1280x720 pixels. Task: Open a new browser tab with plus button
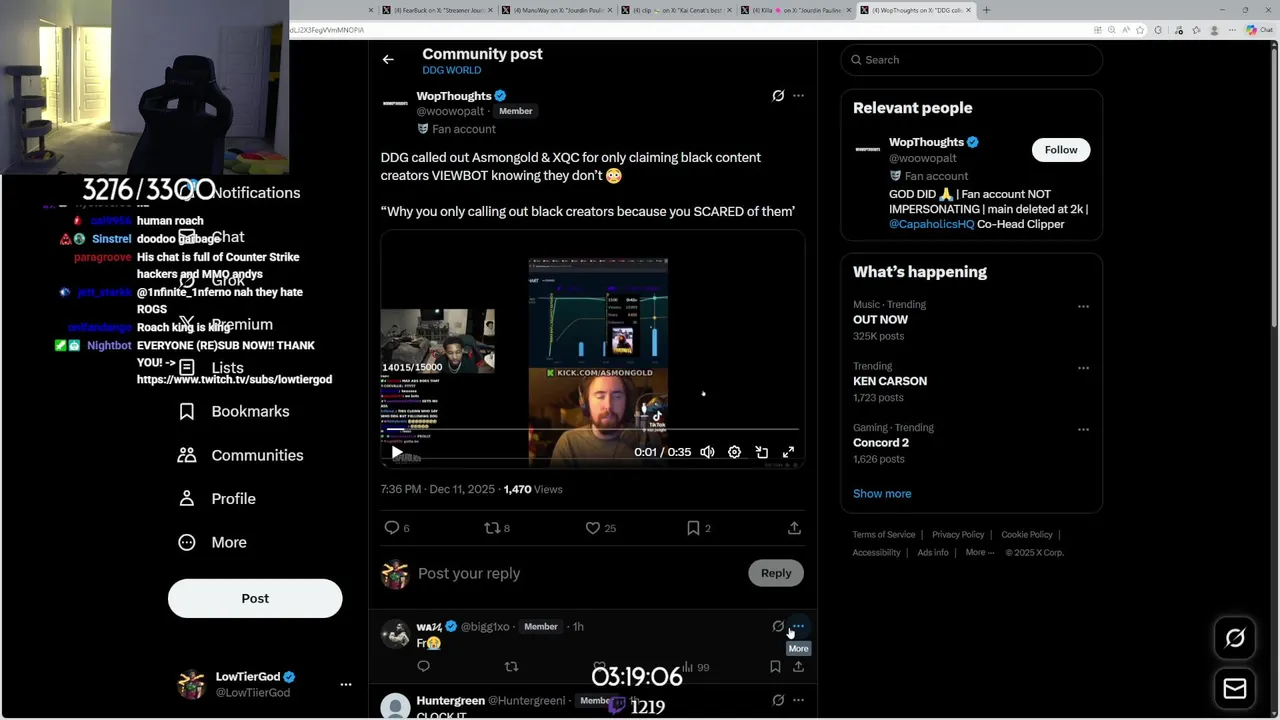click(x=986, y=10)
